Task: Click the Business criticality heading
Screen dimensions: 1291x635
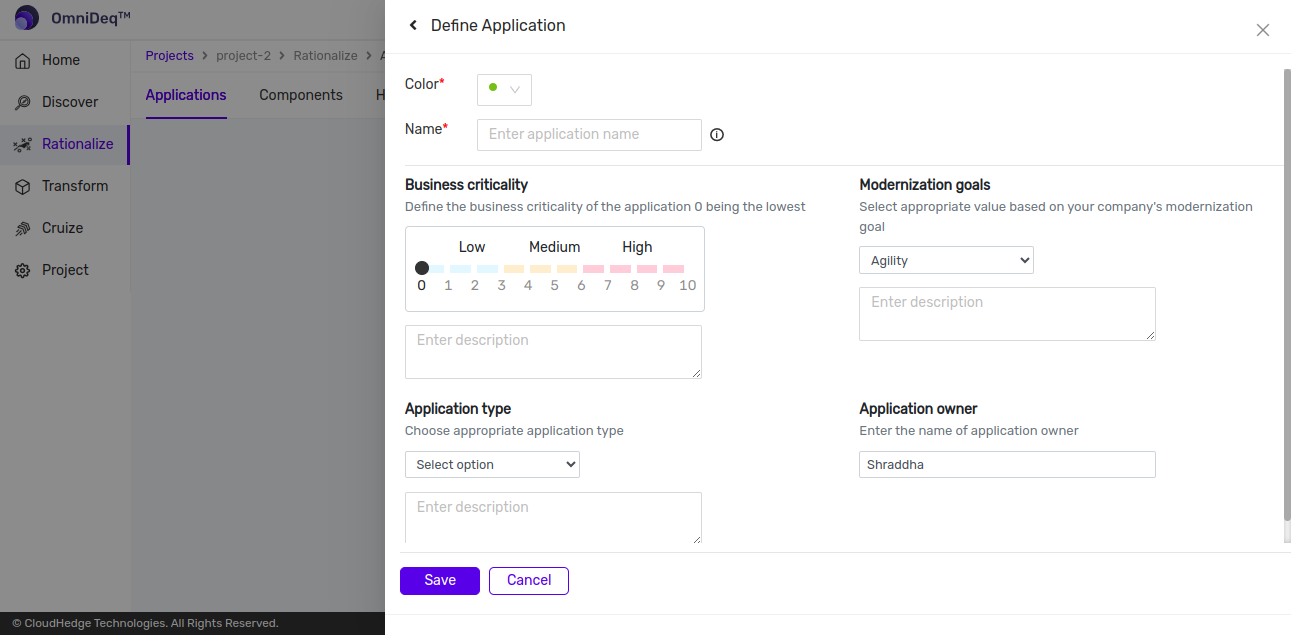Action: tap(466, 184)
